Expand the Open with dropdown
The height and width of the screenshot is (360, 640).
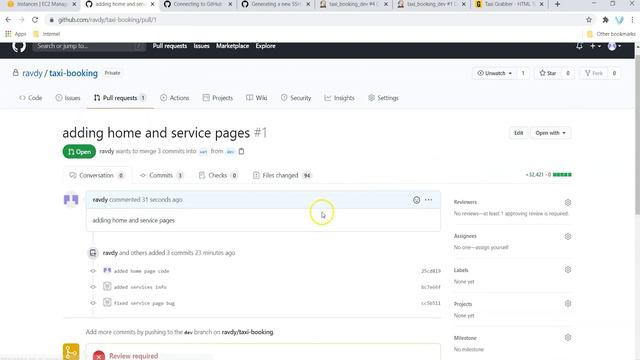[551, 133]
